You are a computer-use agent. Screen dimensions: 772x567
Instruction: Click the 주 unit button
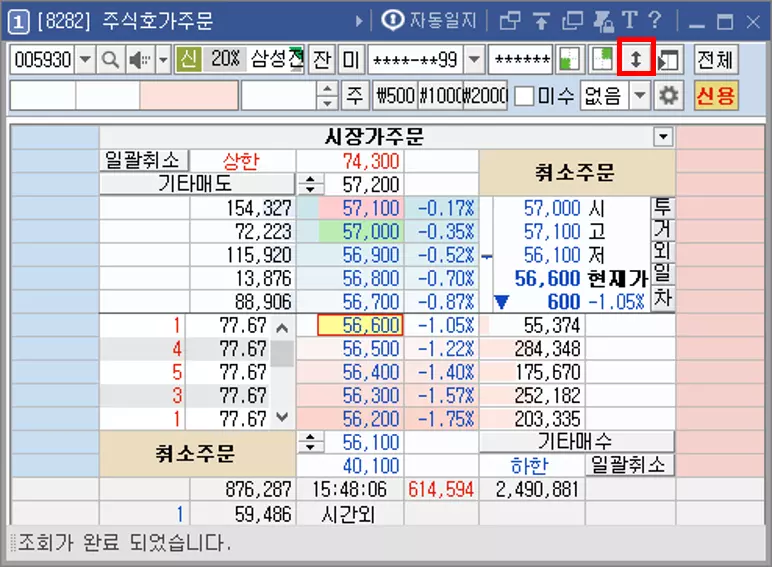[x=354, y=95]
